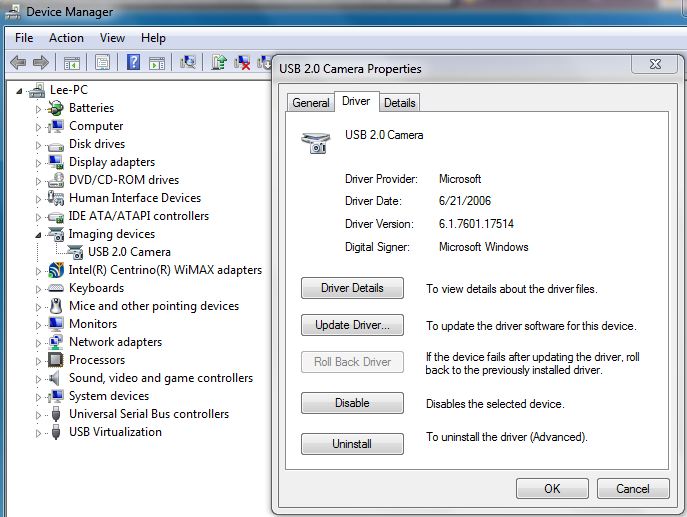Screen dimensions: 687x517
Task: Click the USB Virtualization plug icon
Action: pyautogui.click(x=56, y=432)
